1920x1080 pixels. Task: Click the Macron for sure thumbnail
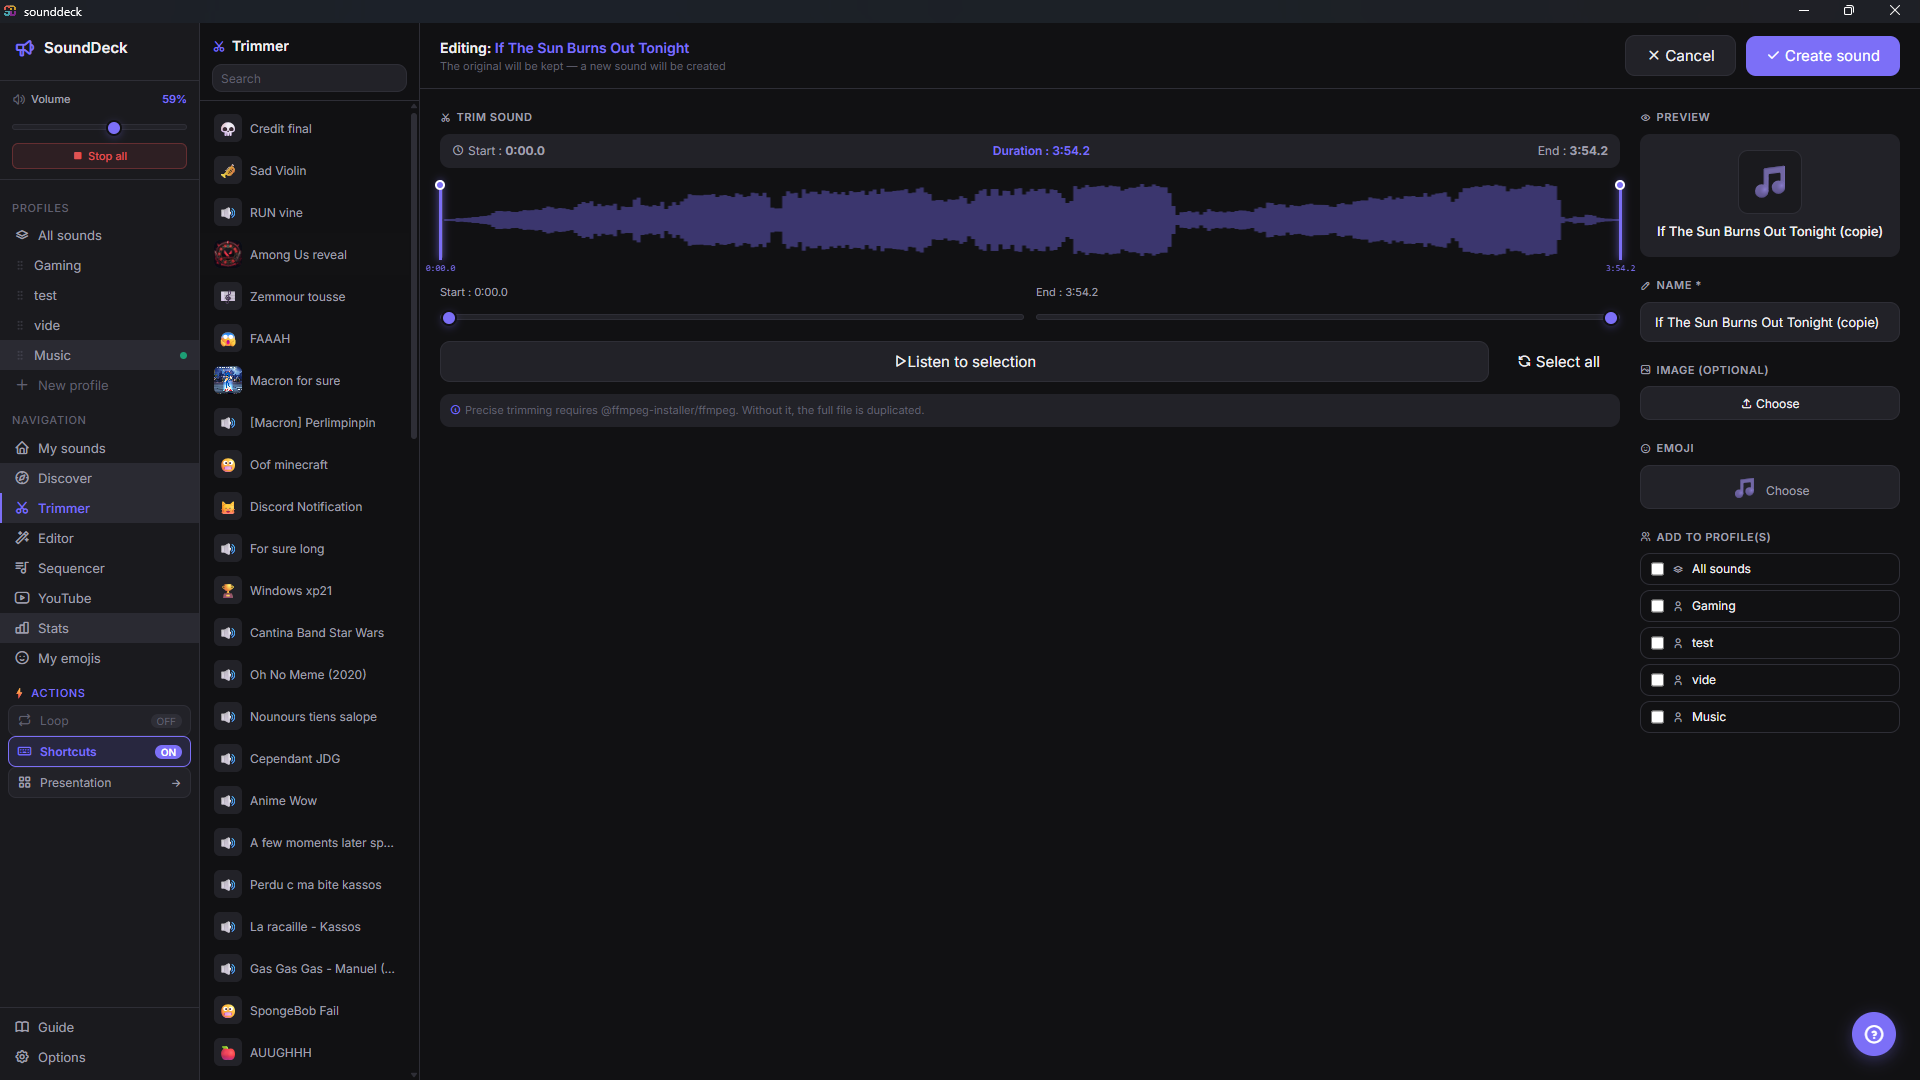228,381
